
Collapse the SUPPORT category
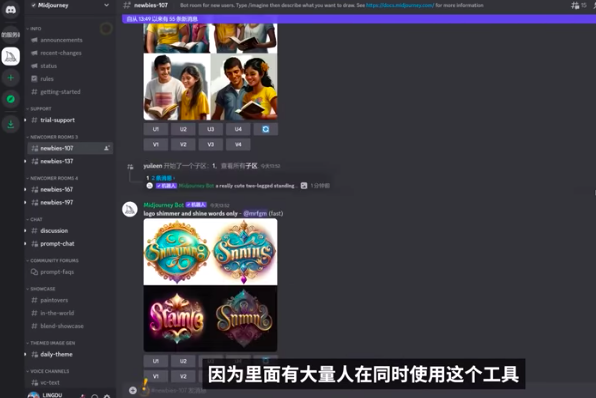[x=39, y=109]
